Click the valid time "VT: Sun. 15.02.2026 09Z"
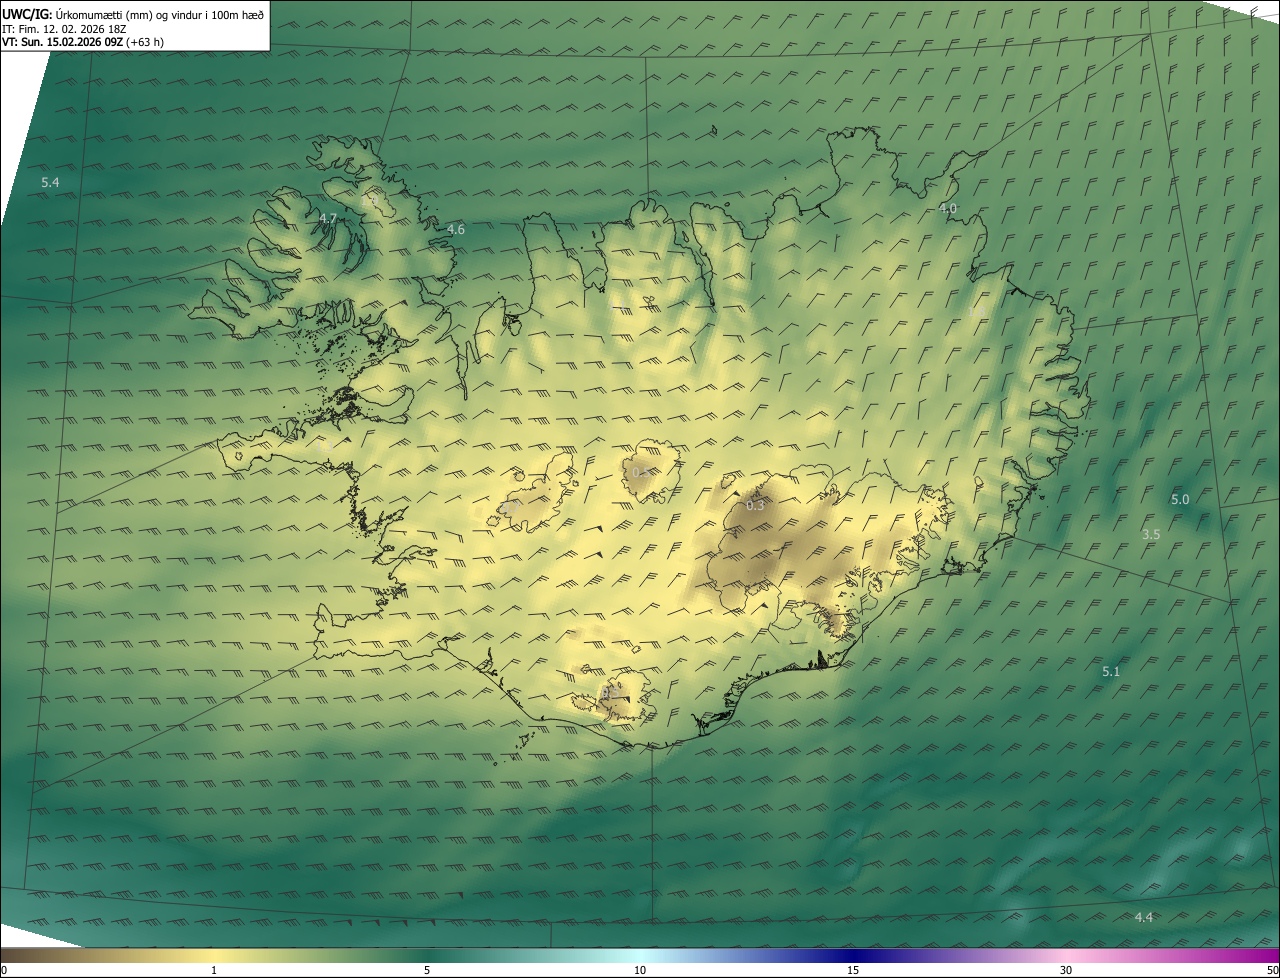The width and height of the screenshot is (1280, 978). click(62, 42)
